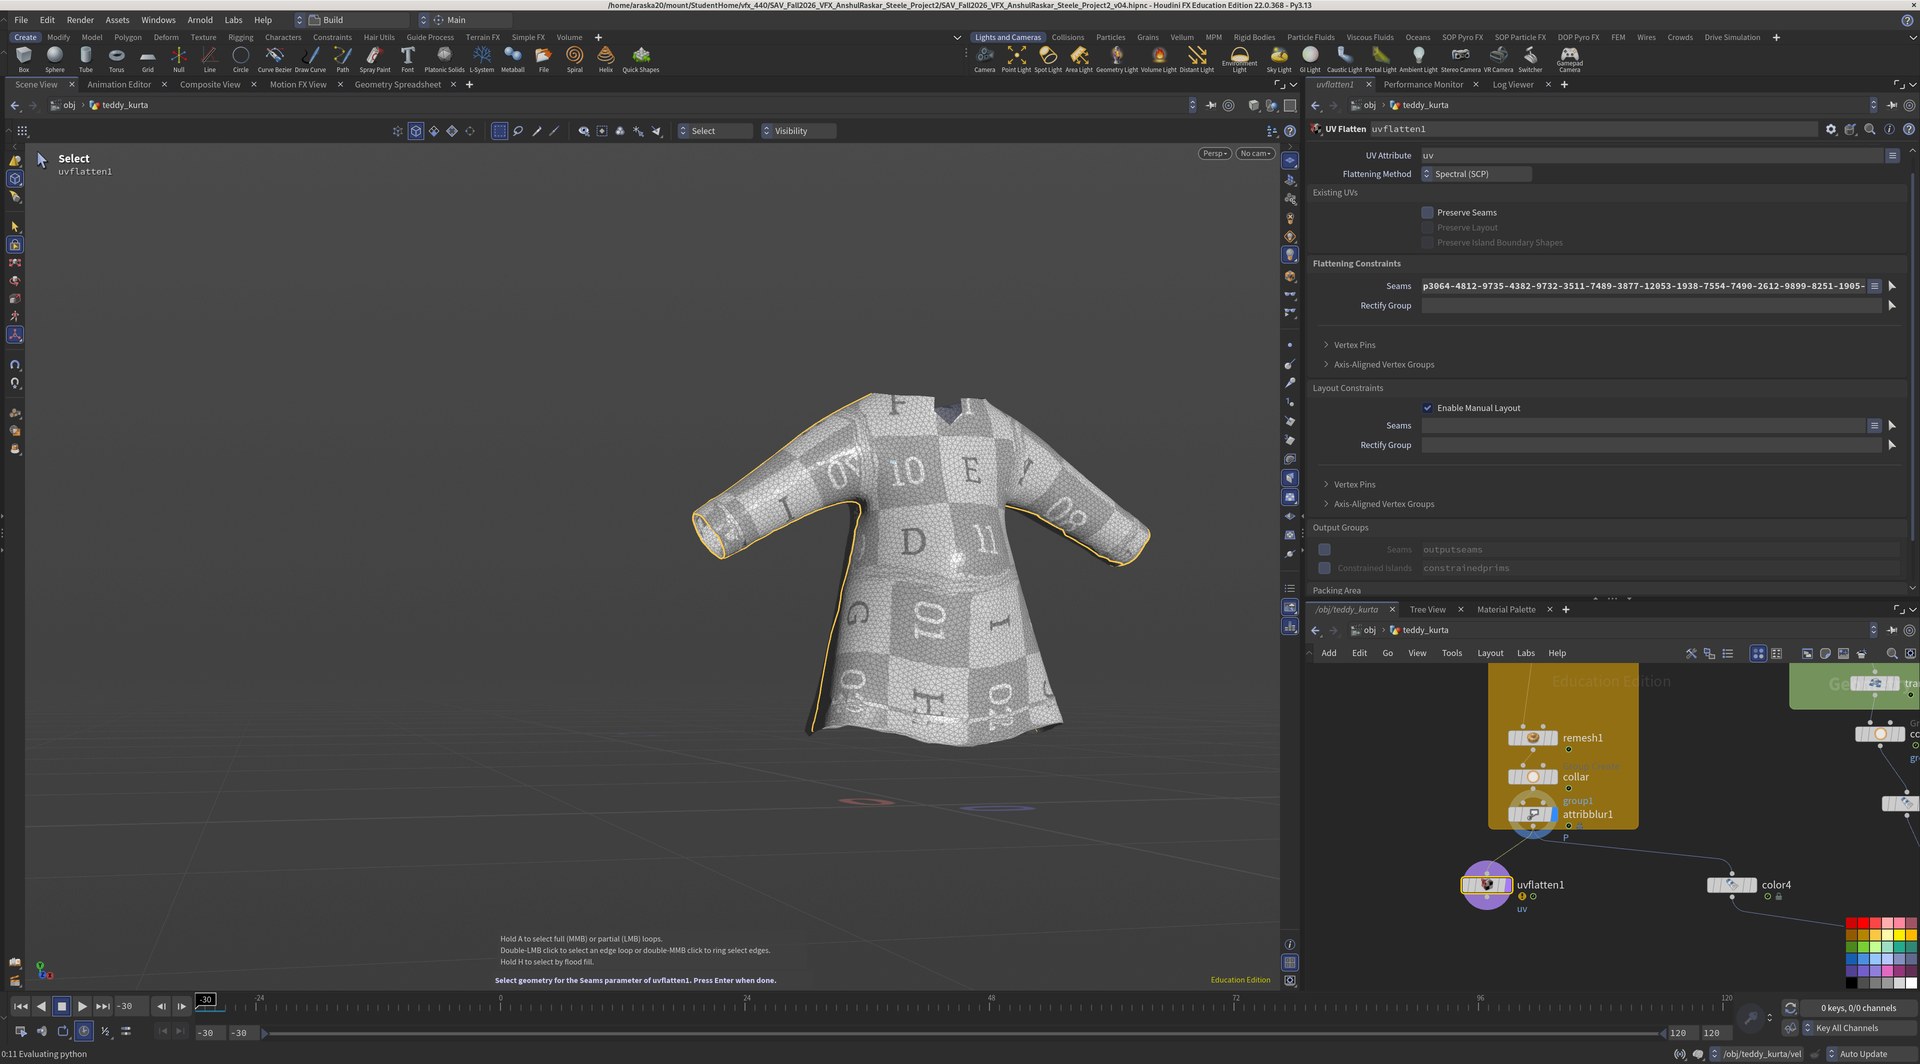
Task: Click the flattening Seams input field
Action: tap(1643, 286)
